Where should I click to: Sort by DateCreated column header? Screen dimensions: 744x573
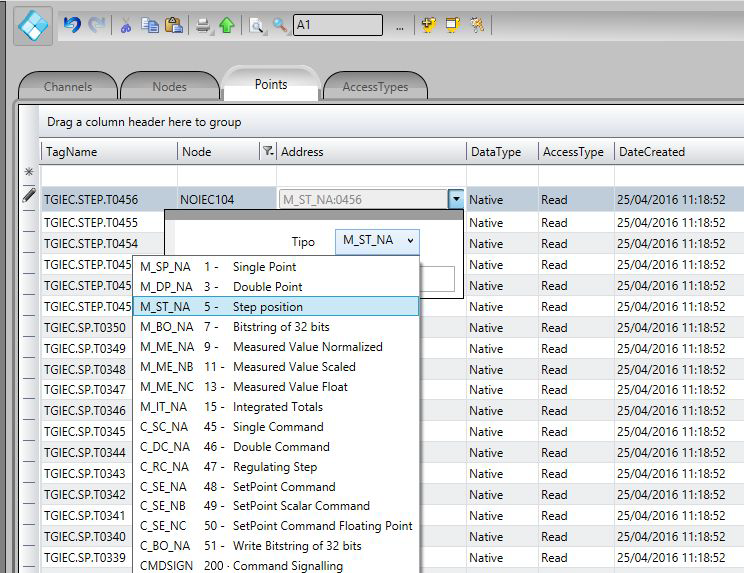pos(679,152)
